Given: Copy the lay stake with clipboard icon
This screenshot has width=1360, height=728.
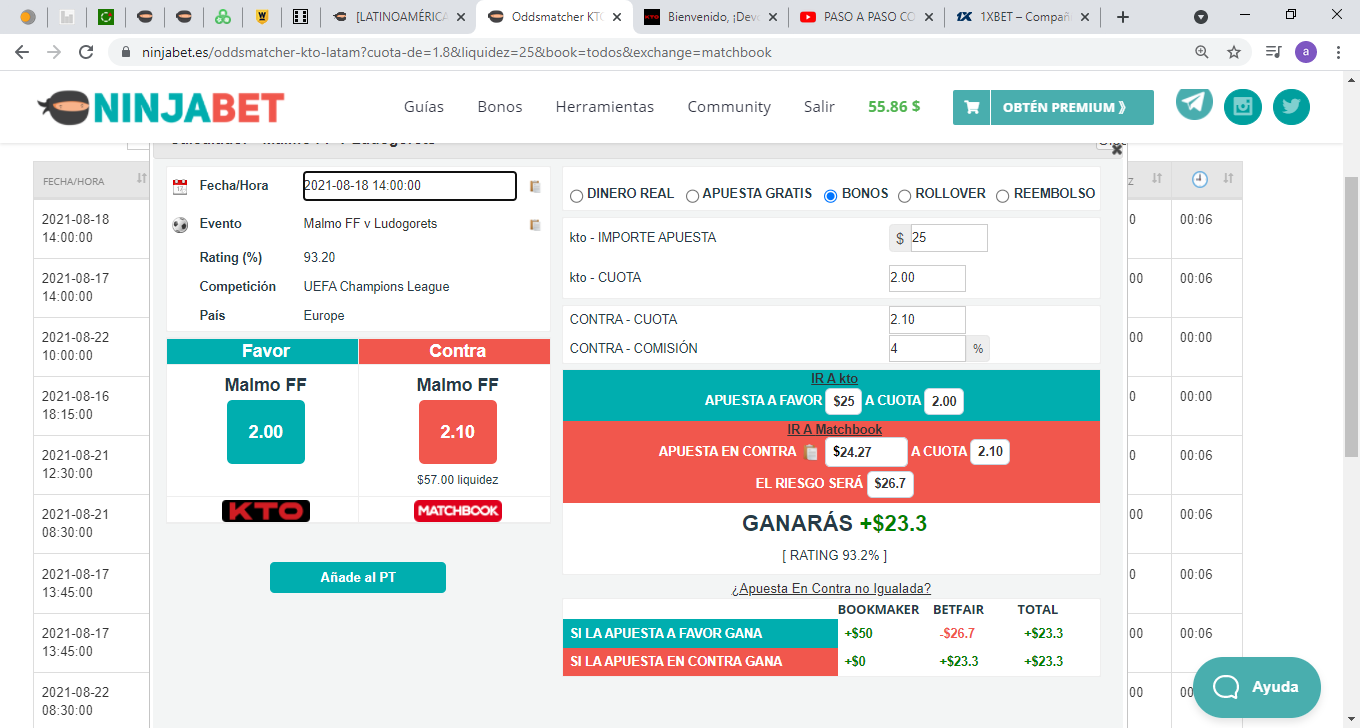Looking at the screenshot, I should tap(812, 452).
